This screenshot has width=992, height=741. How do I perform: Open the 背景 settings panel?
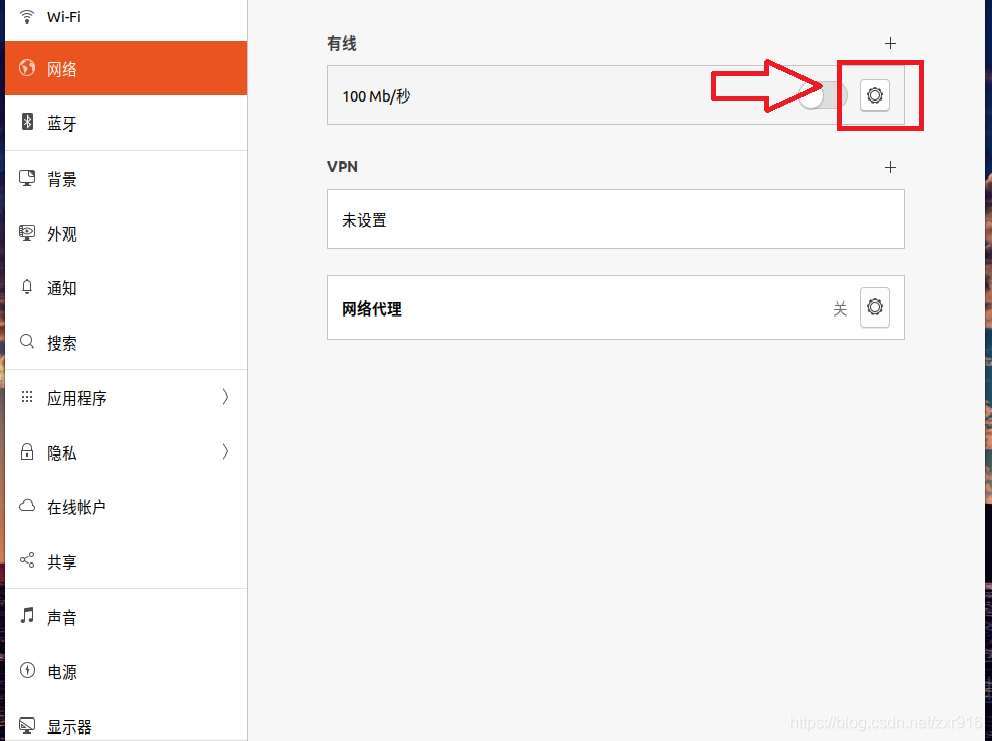(126, 178)
